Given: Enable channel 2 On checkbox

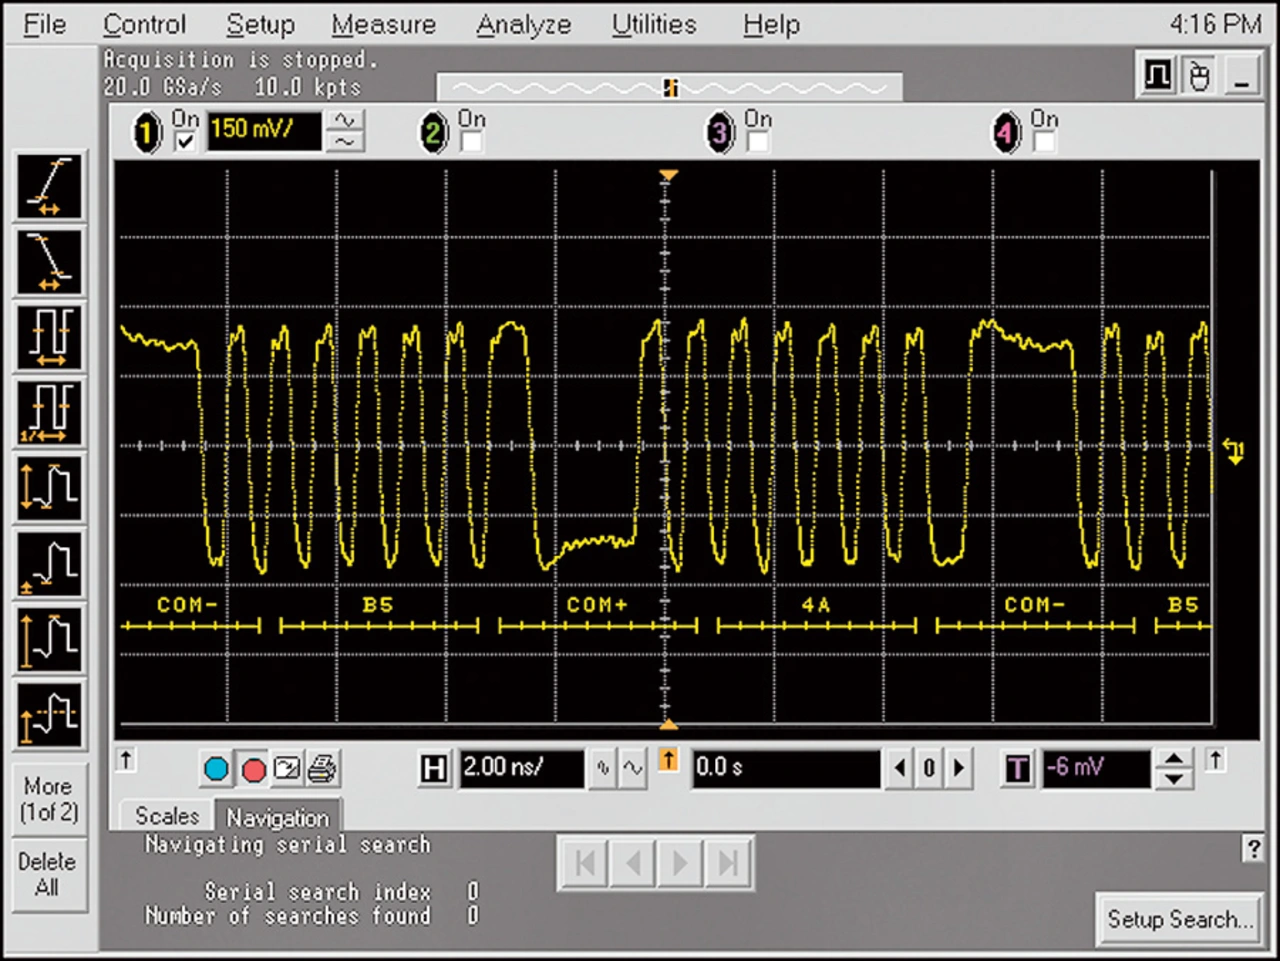Looking at the screenshot, I should [471, 142].
